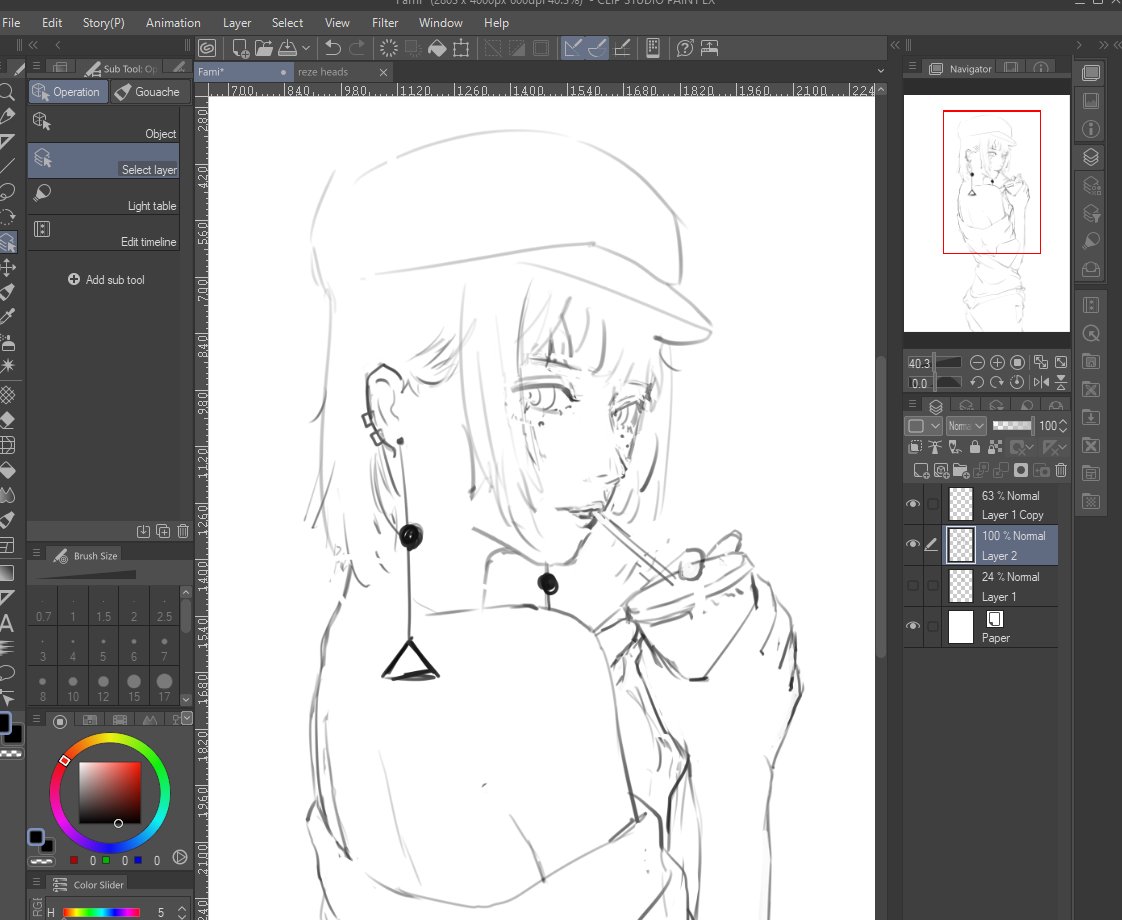The image size is (1122, 920).
Task: Delete the selected layer with trash icon
Action: (1061, 470)
